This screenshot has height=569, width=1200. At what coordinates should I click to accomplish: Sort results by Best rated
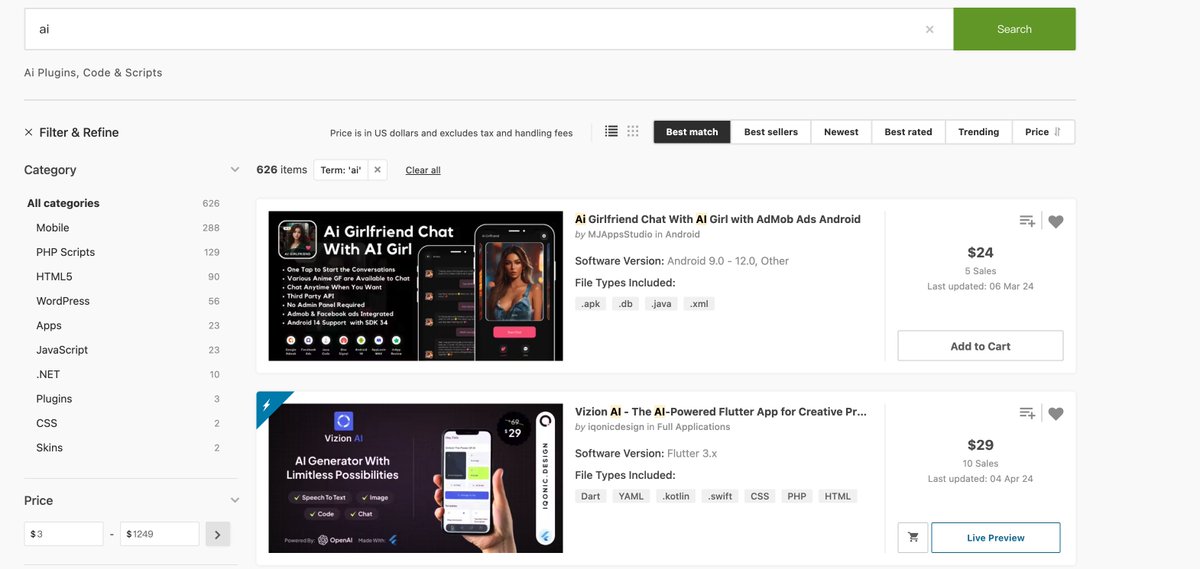(x=908, y=132)
